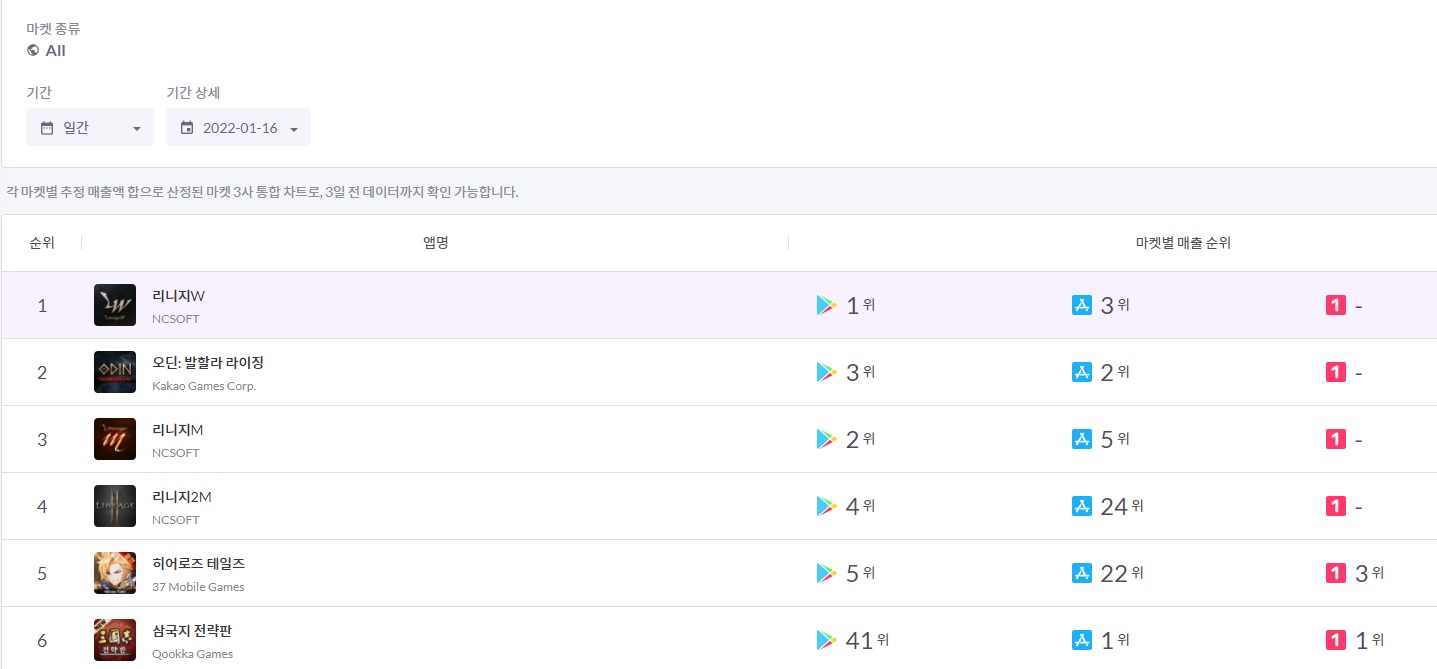Viewport: 1437px width, 669px height.
Task: Open the 일간 period dropdown
Action: 90,128
